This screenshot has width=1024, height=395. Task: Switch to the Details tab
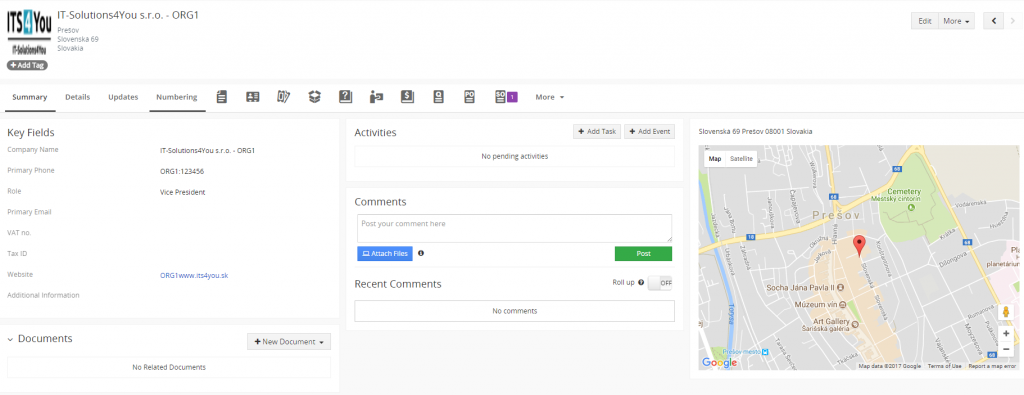[78, 97]
